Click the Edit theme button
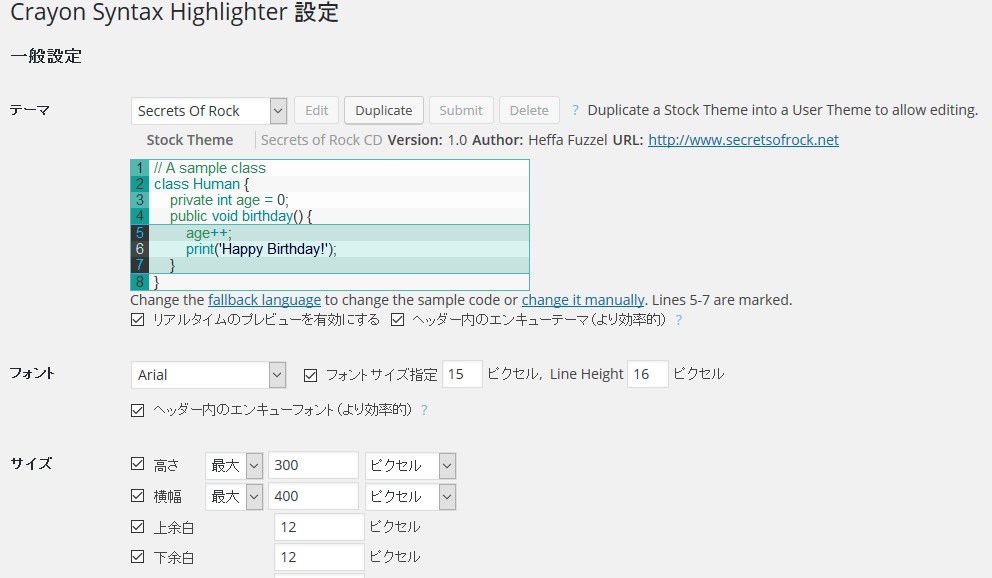 [x=316, y=111]
